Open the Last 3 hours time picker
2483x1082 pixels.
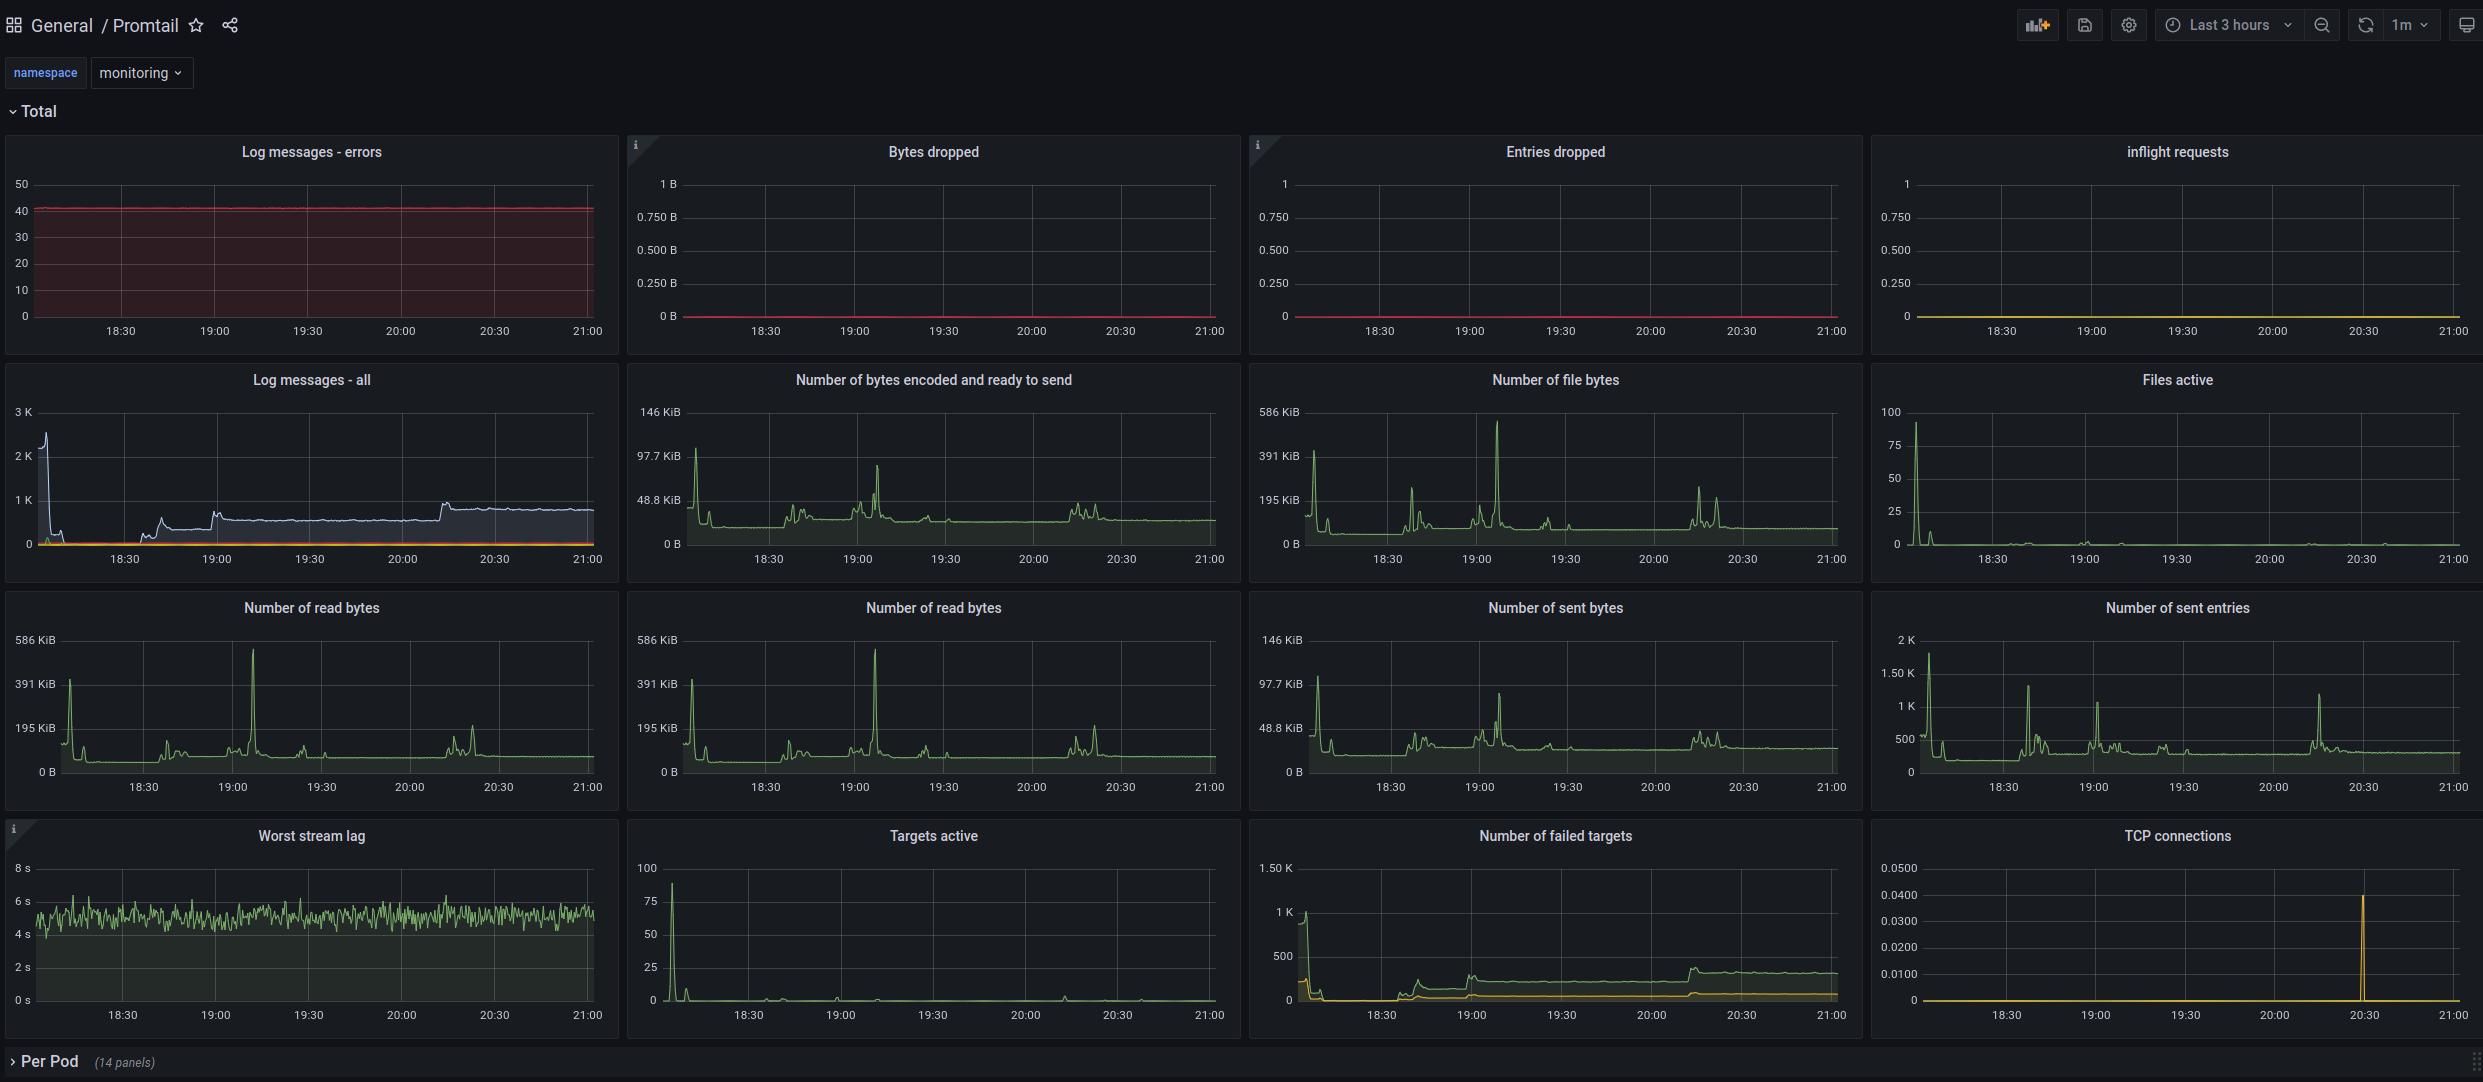pyautogui.click(x=2229, y=25)
